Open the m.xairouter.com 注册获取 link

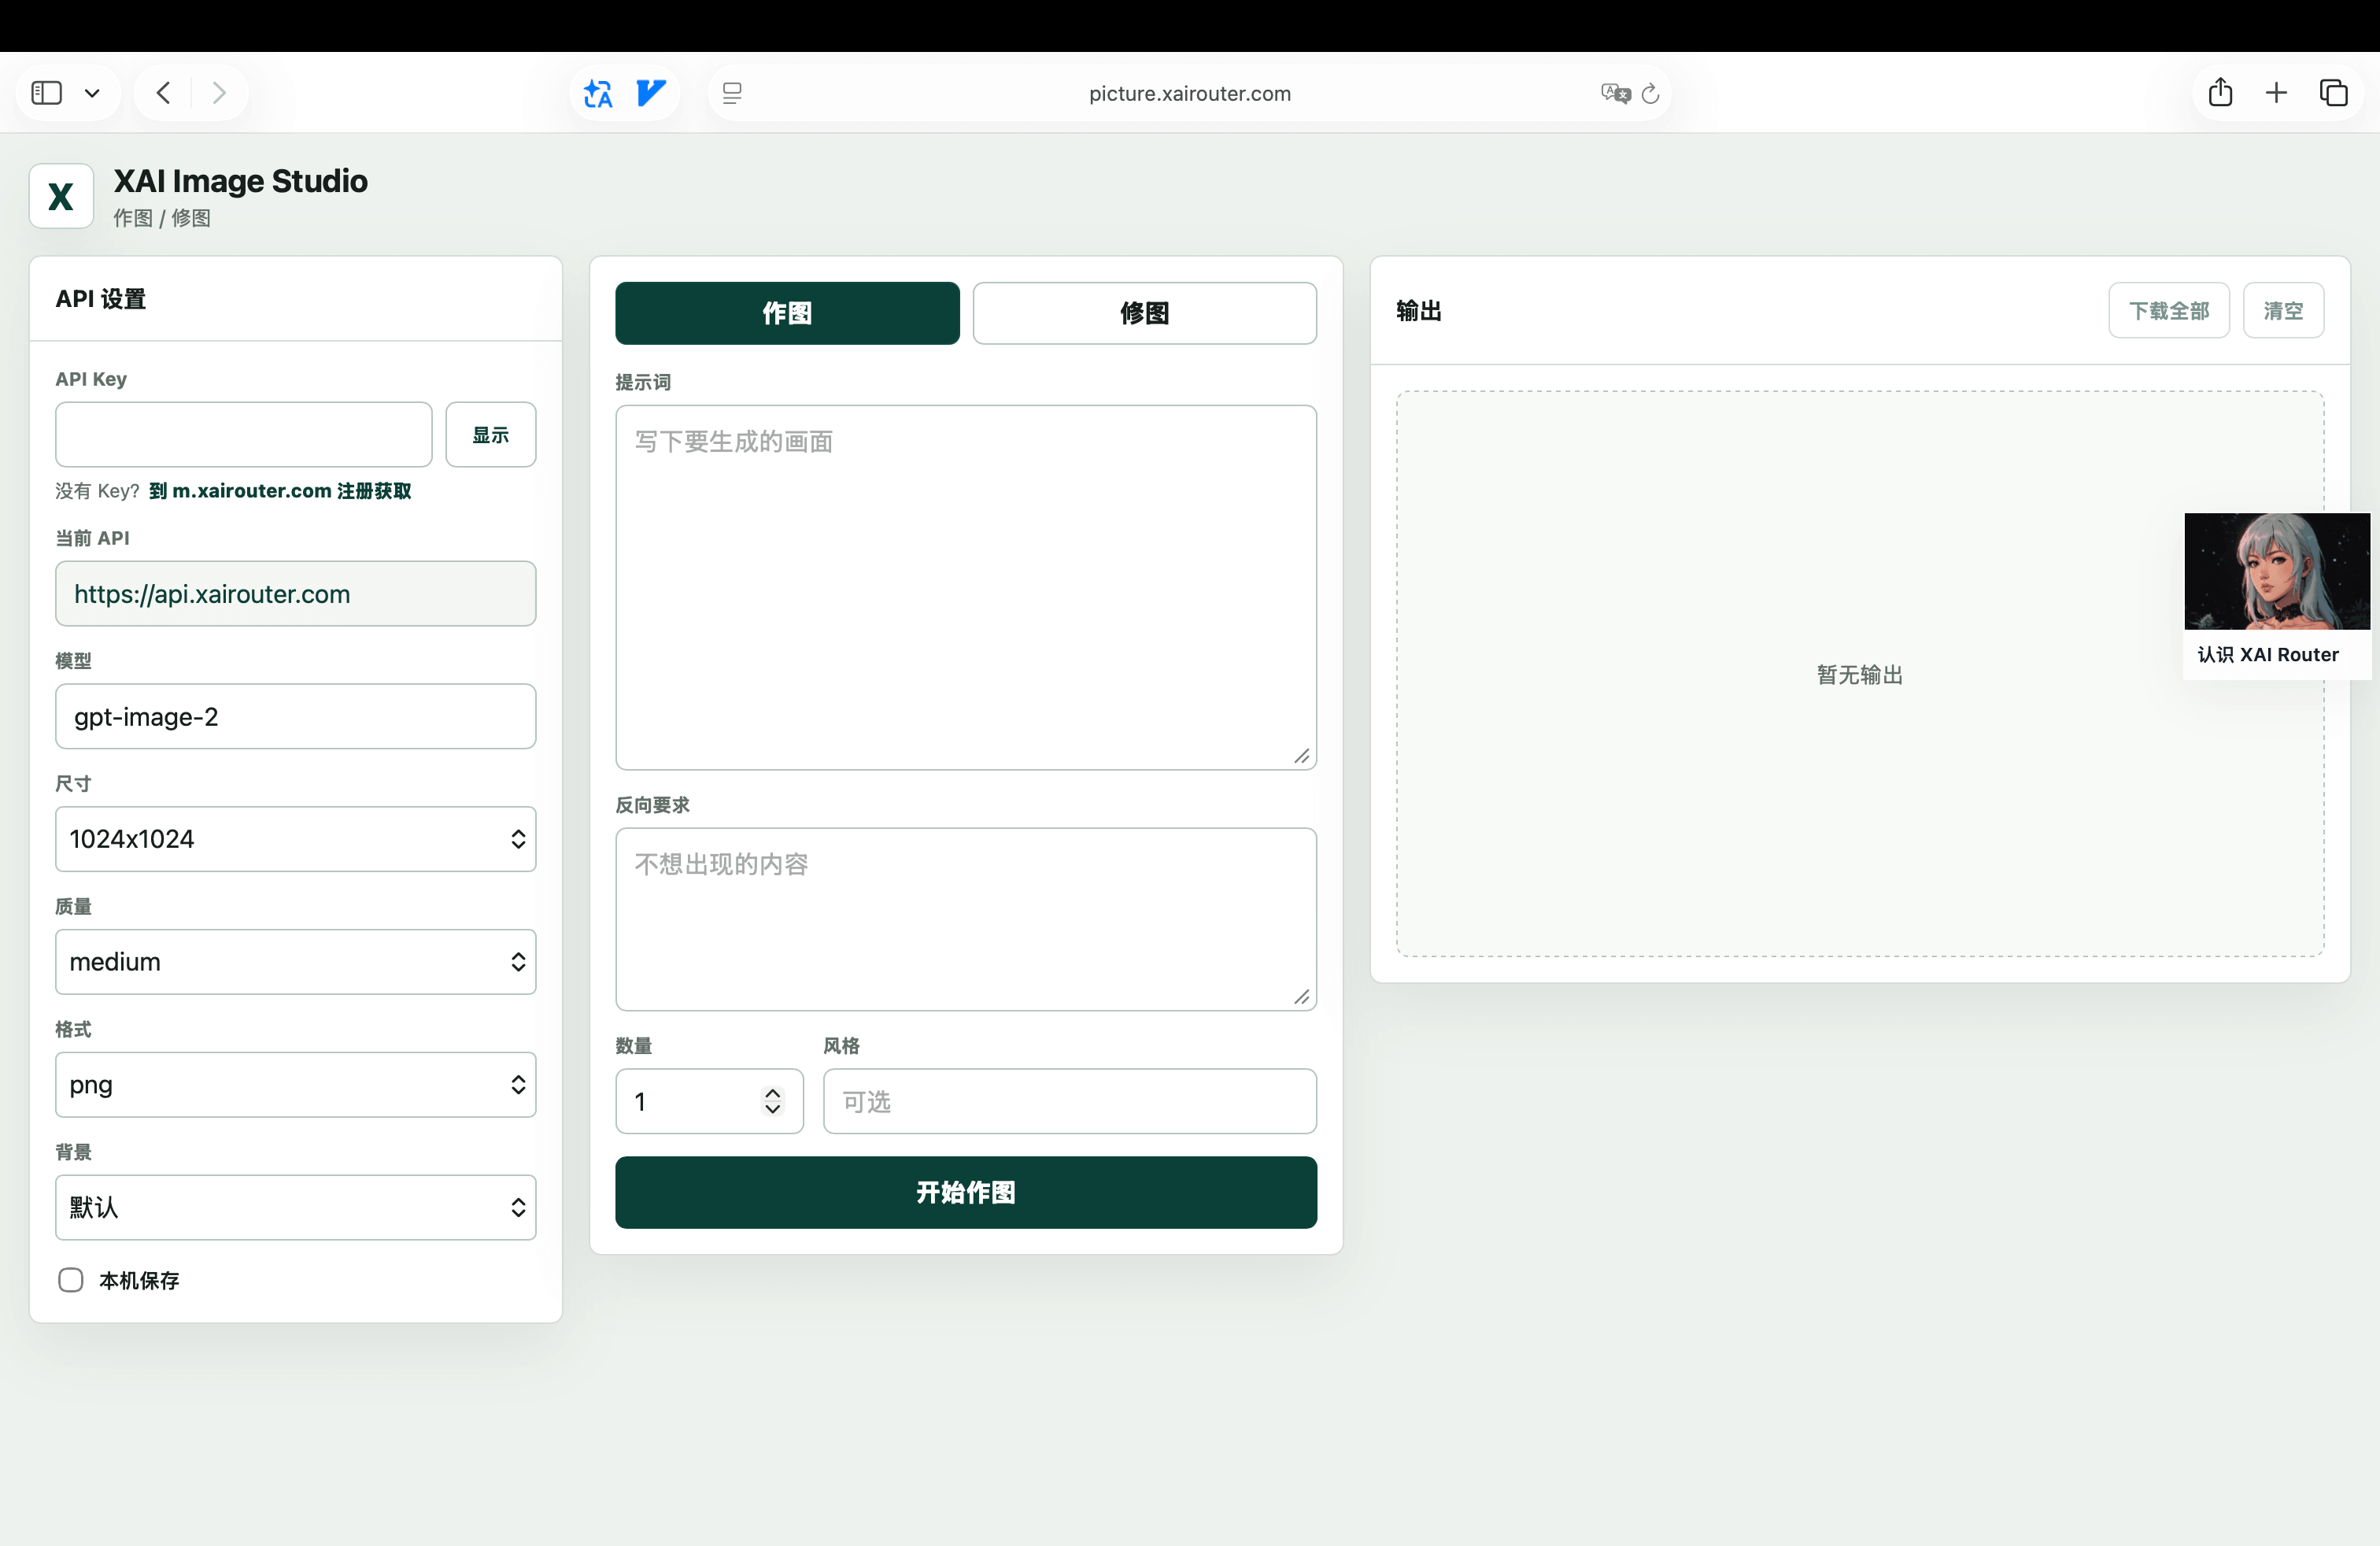[x=280, y=490]
